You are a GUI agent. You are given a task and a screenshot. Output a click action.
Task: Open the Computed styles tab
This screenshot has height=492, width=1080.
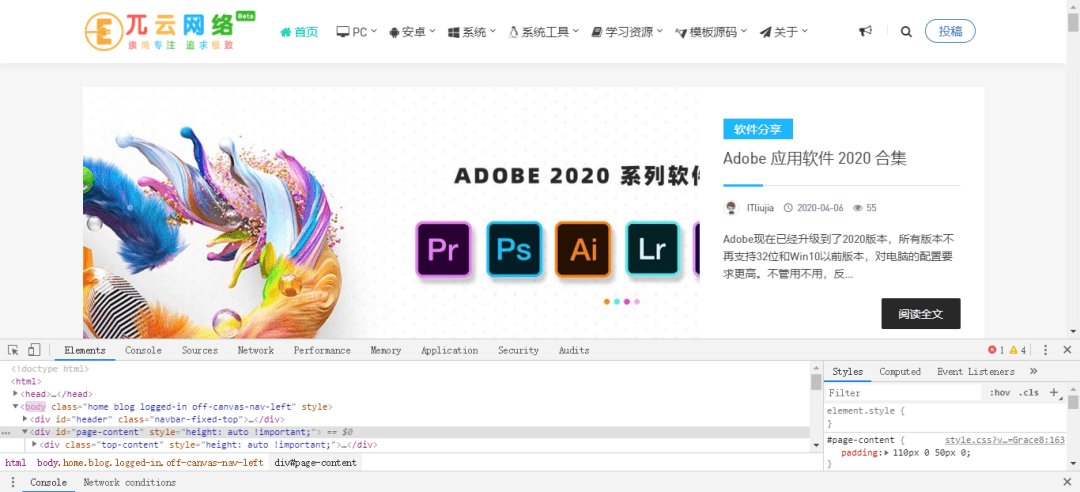[x=900, y=371]
